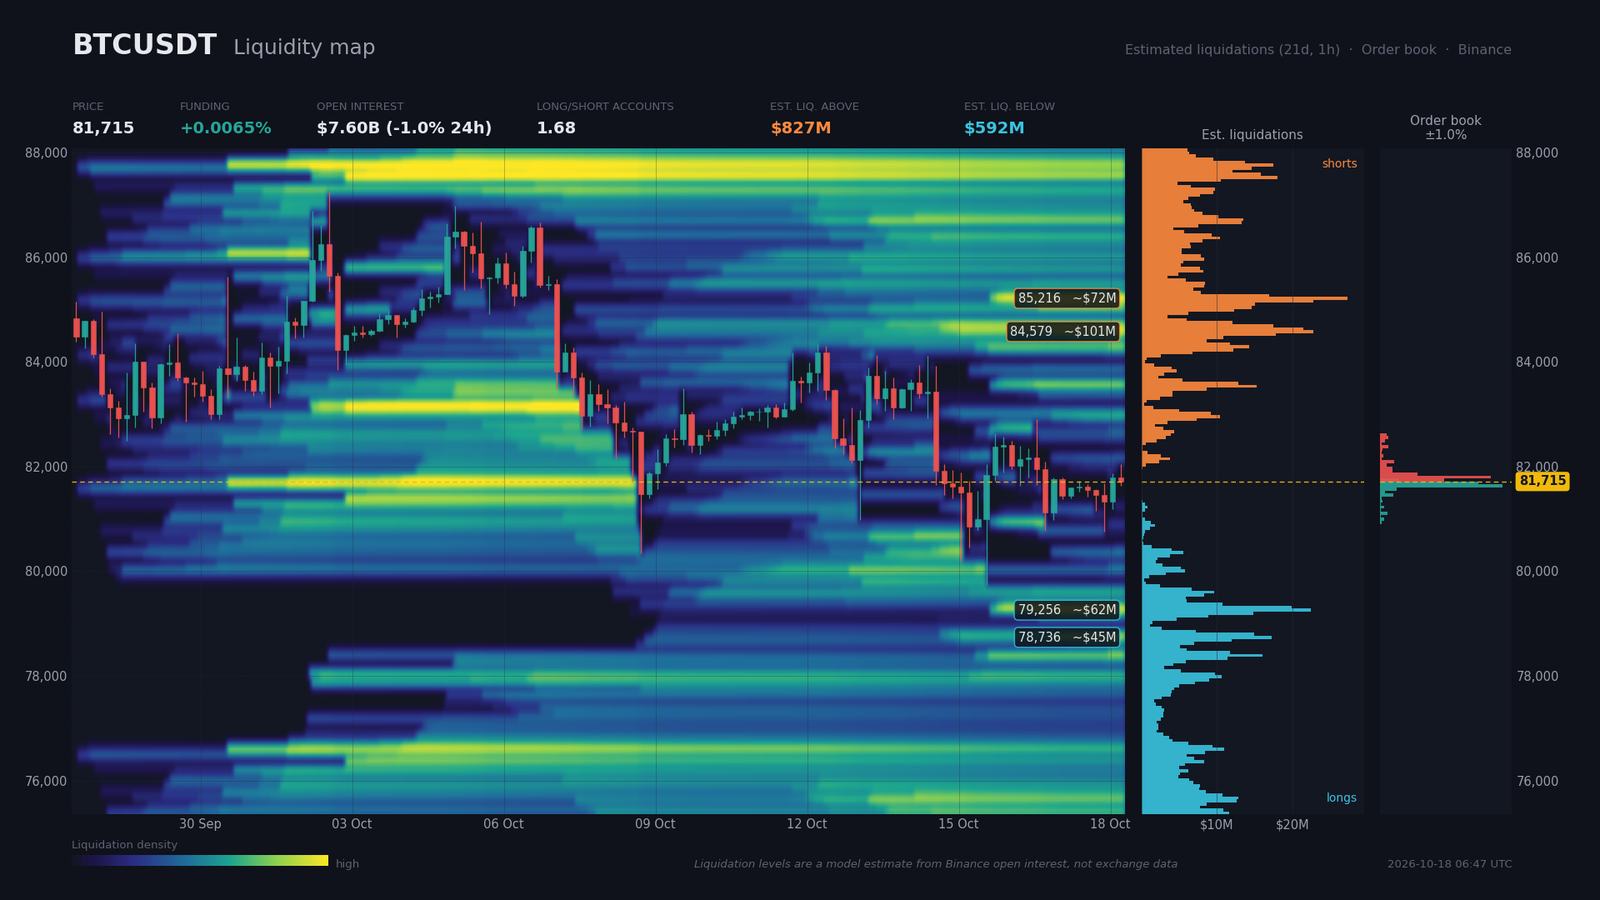Click the funding rate +0.0065%
This screenshot has width=1600, height=900.
(225, 128)
